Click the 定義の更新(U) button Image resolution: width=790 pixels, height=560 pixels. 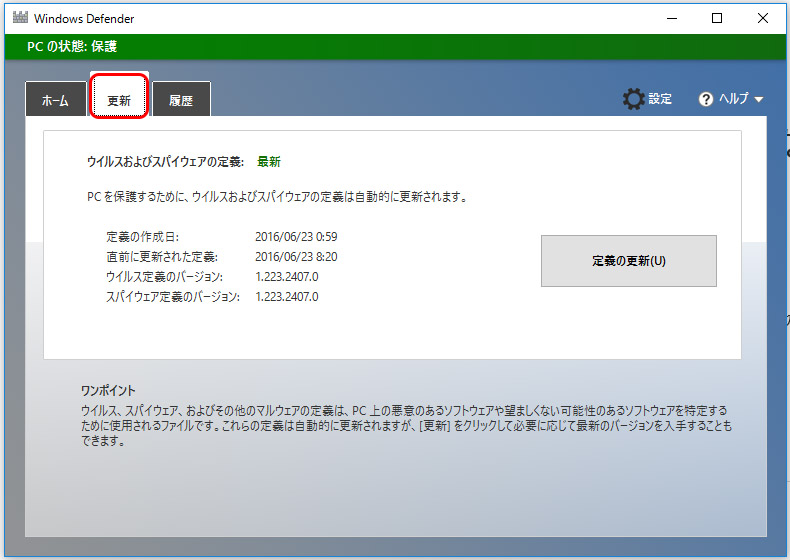point(629,261)
